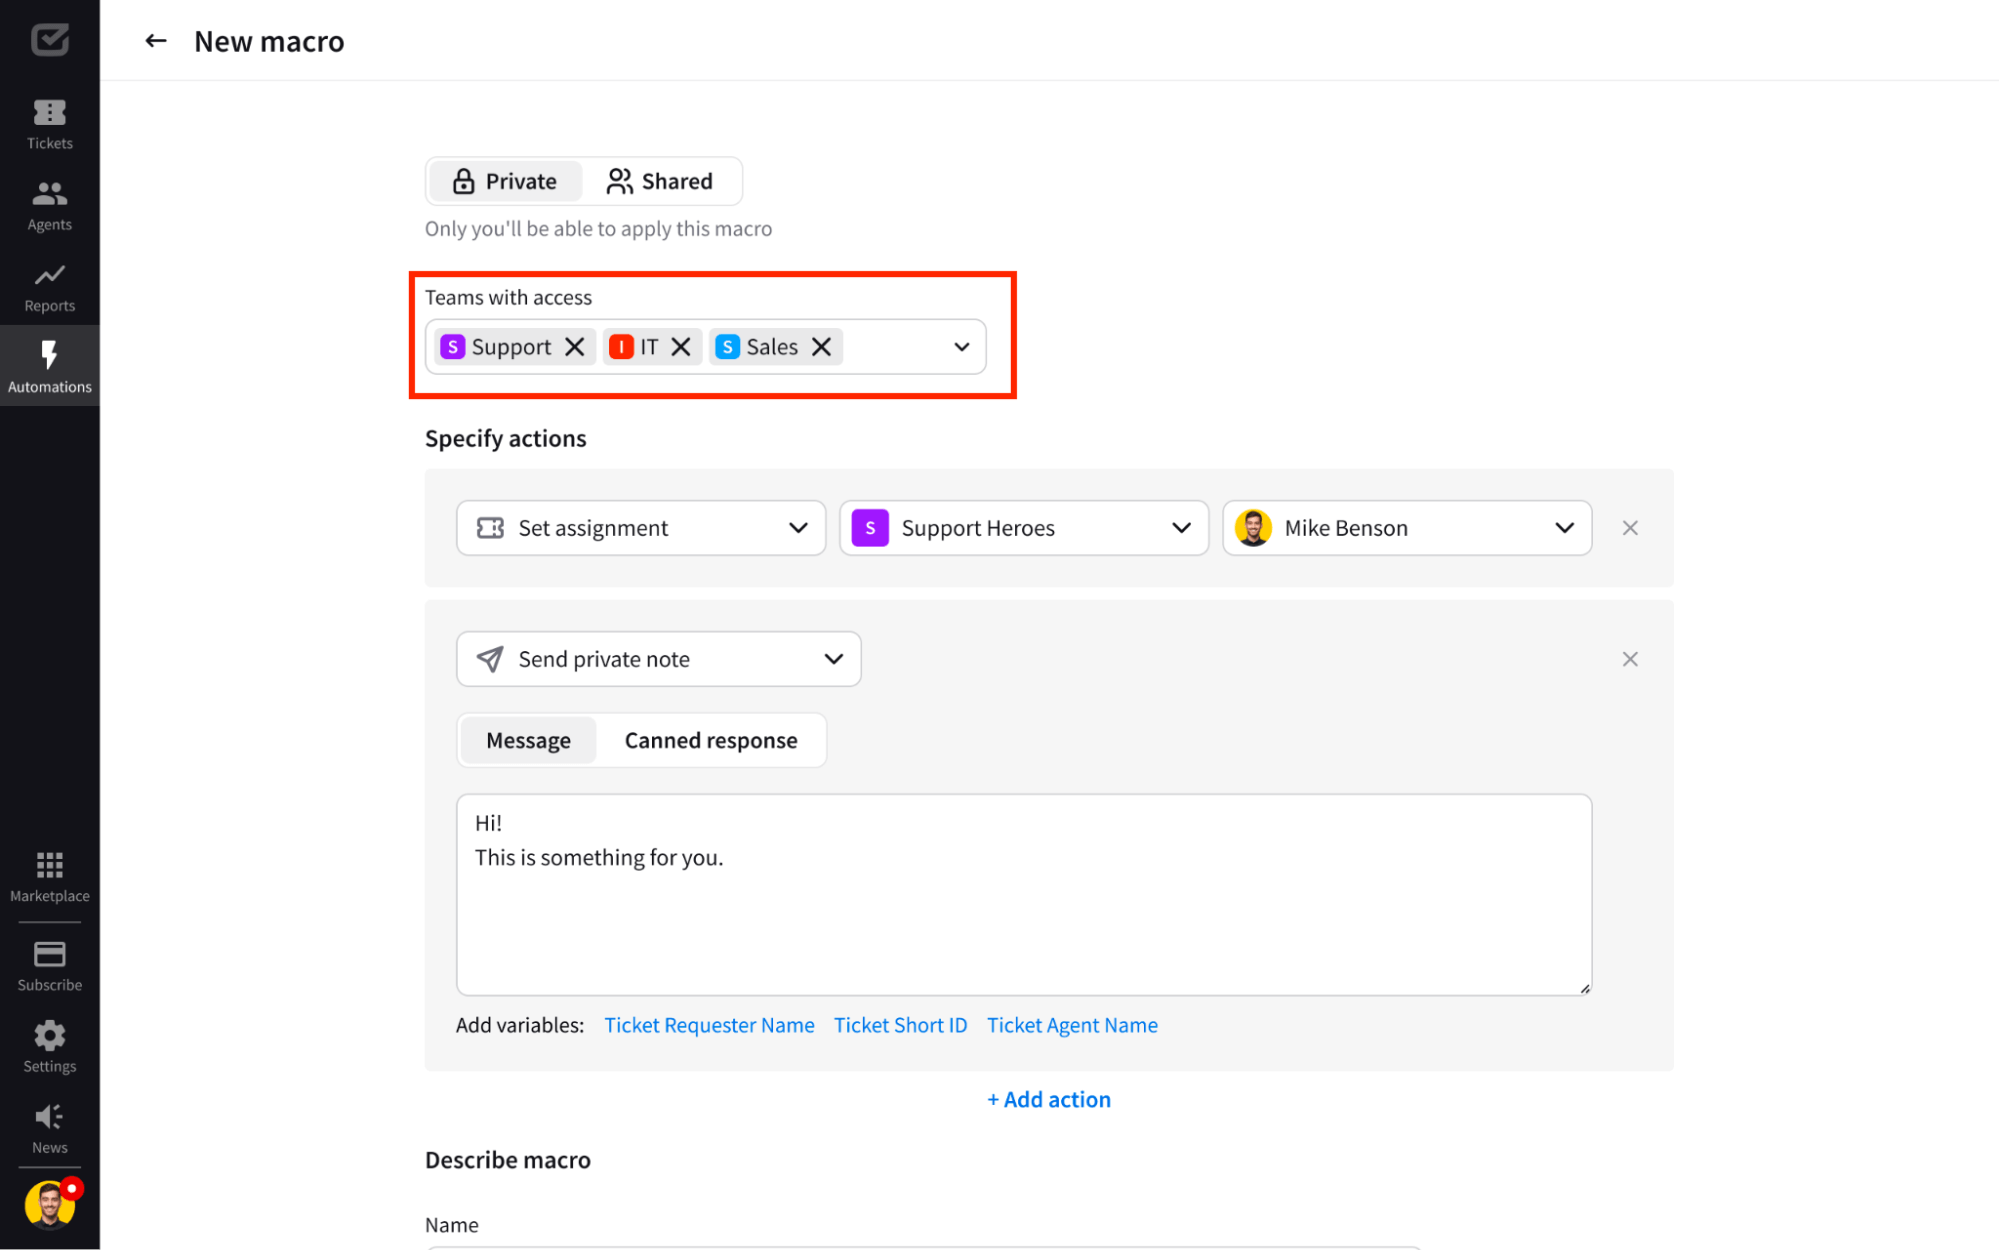The height and width of the screenshot is (1250, 1999).
Task: Click inside the message text area
Action: click(x=1024, y=895)
